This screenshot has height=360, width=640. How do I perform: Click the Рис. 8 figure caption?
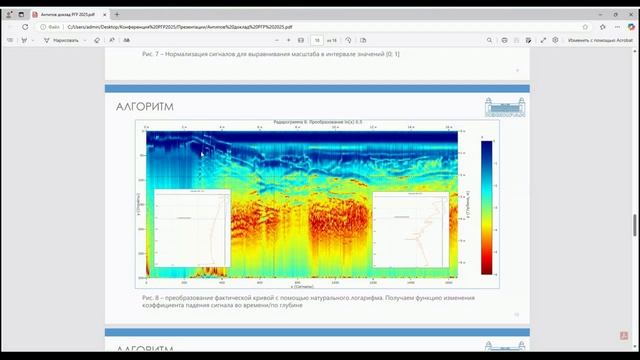coord(308,301)
